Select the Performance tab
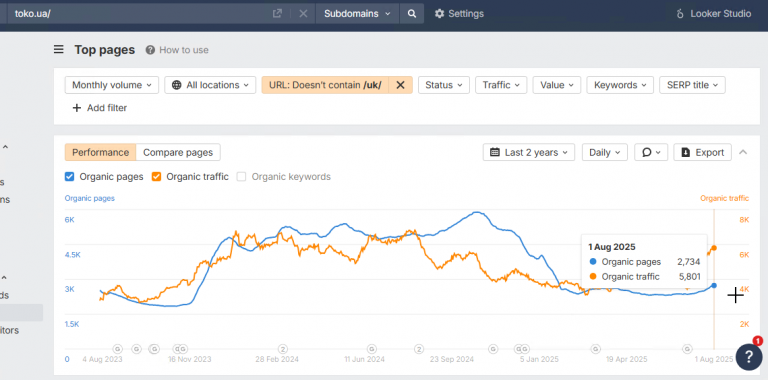 (x=100, y=152)
